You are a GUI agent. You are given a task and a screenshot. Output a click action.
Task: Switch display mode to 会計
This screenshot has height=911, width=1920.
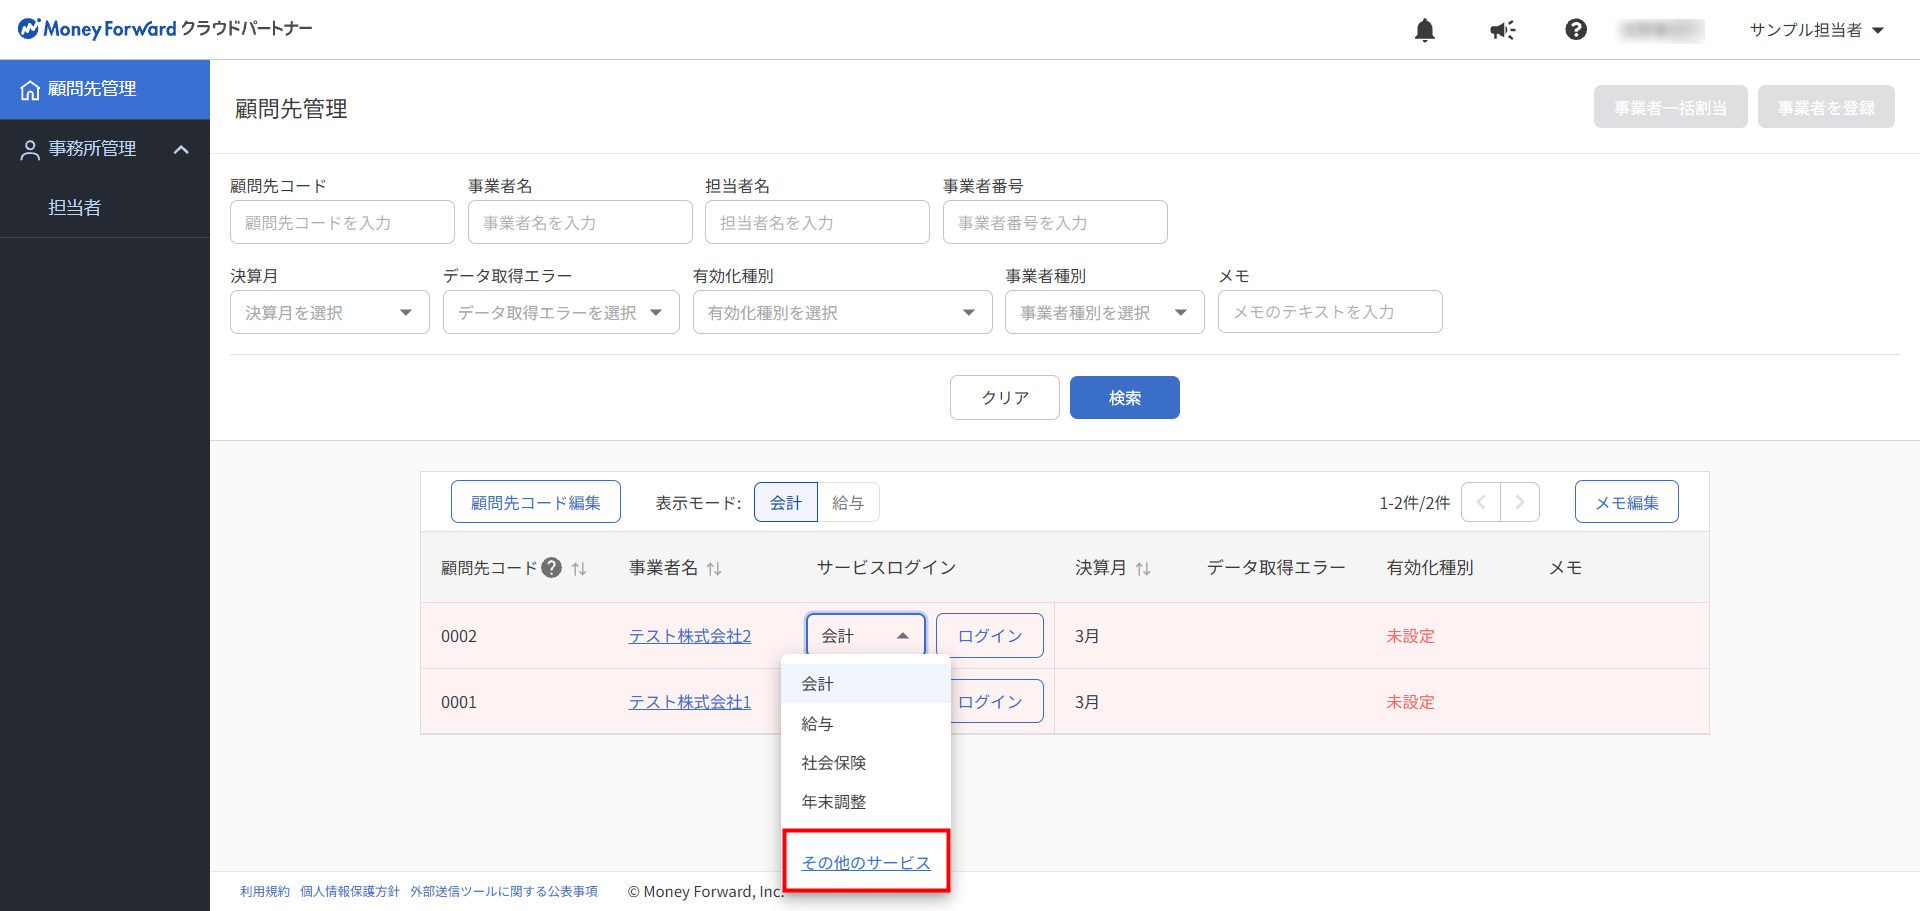click(785, 502)
